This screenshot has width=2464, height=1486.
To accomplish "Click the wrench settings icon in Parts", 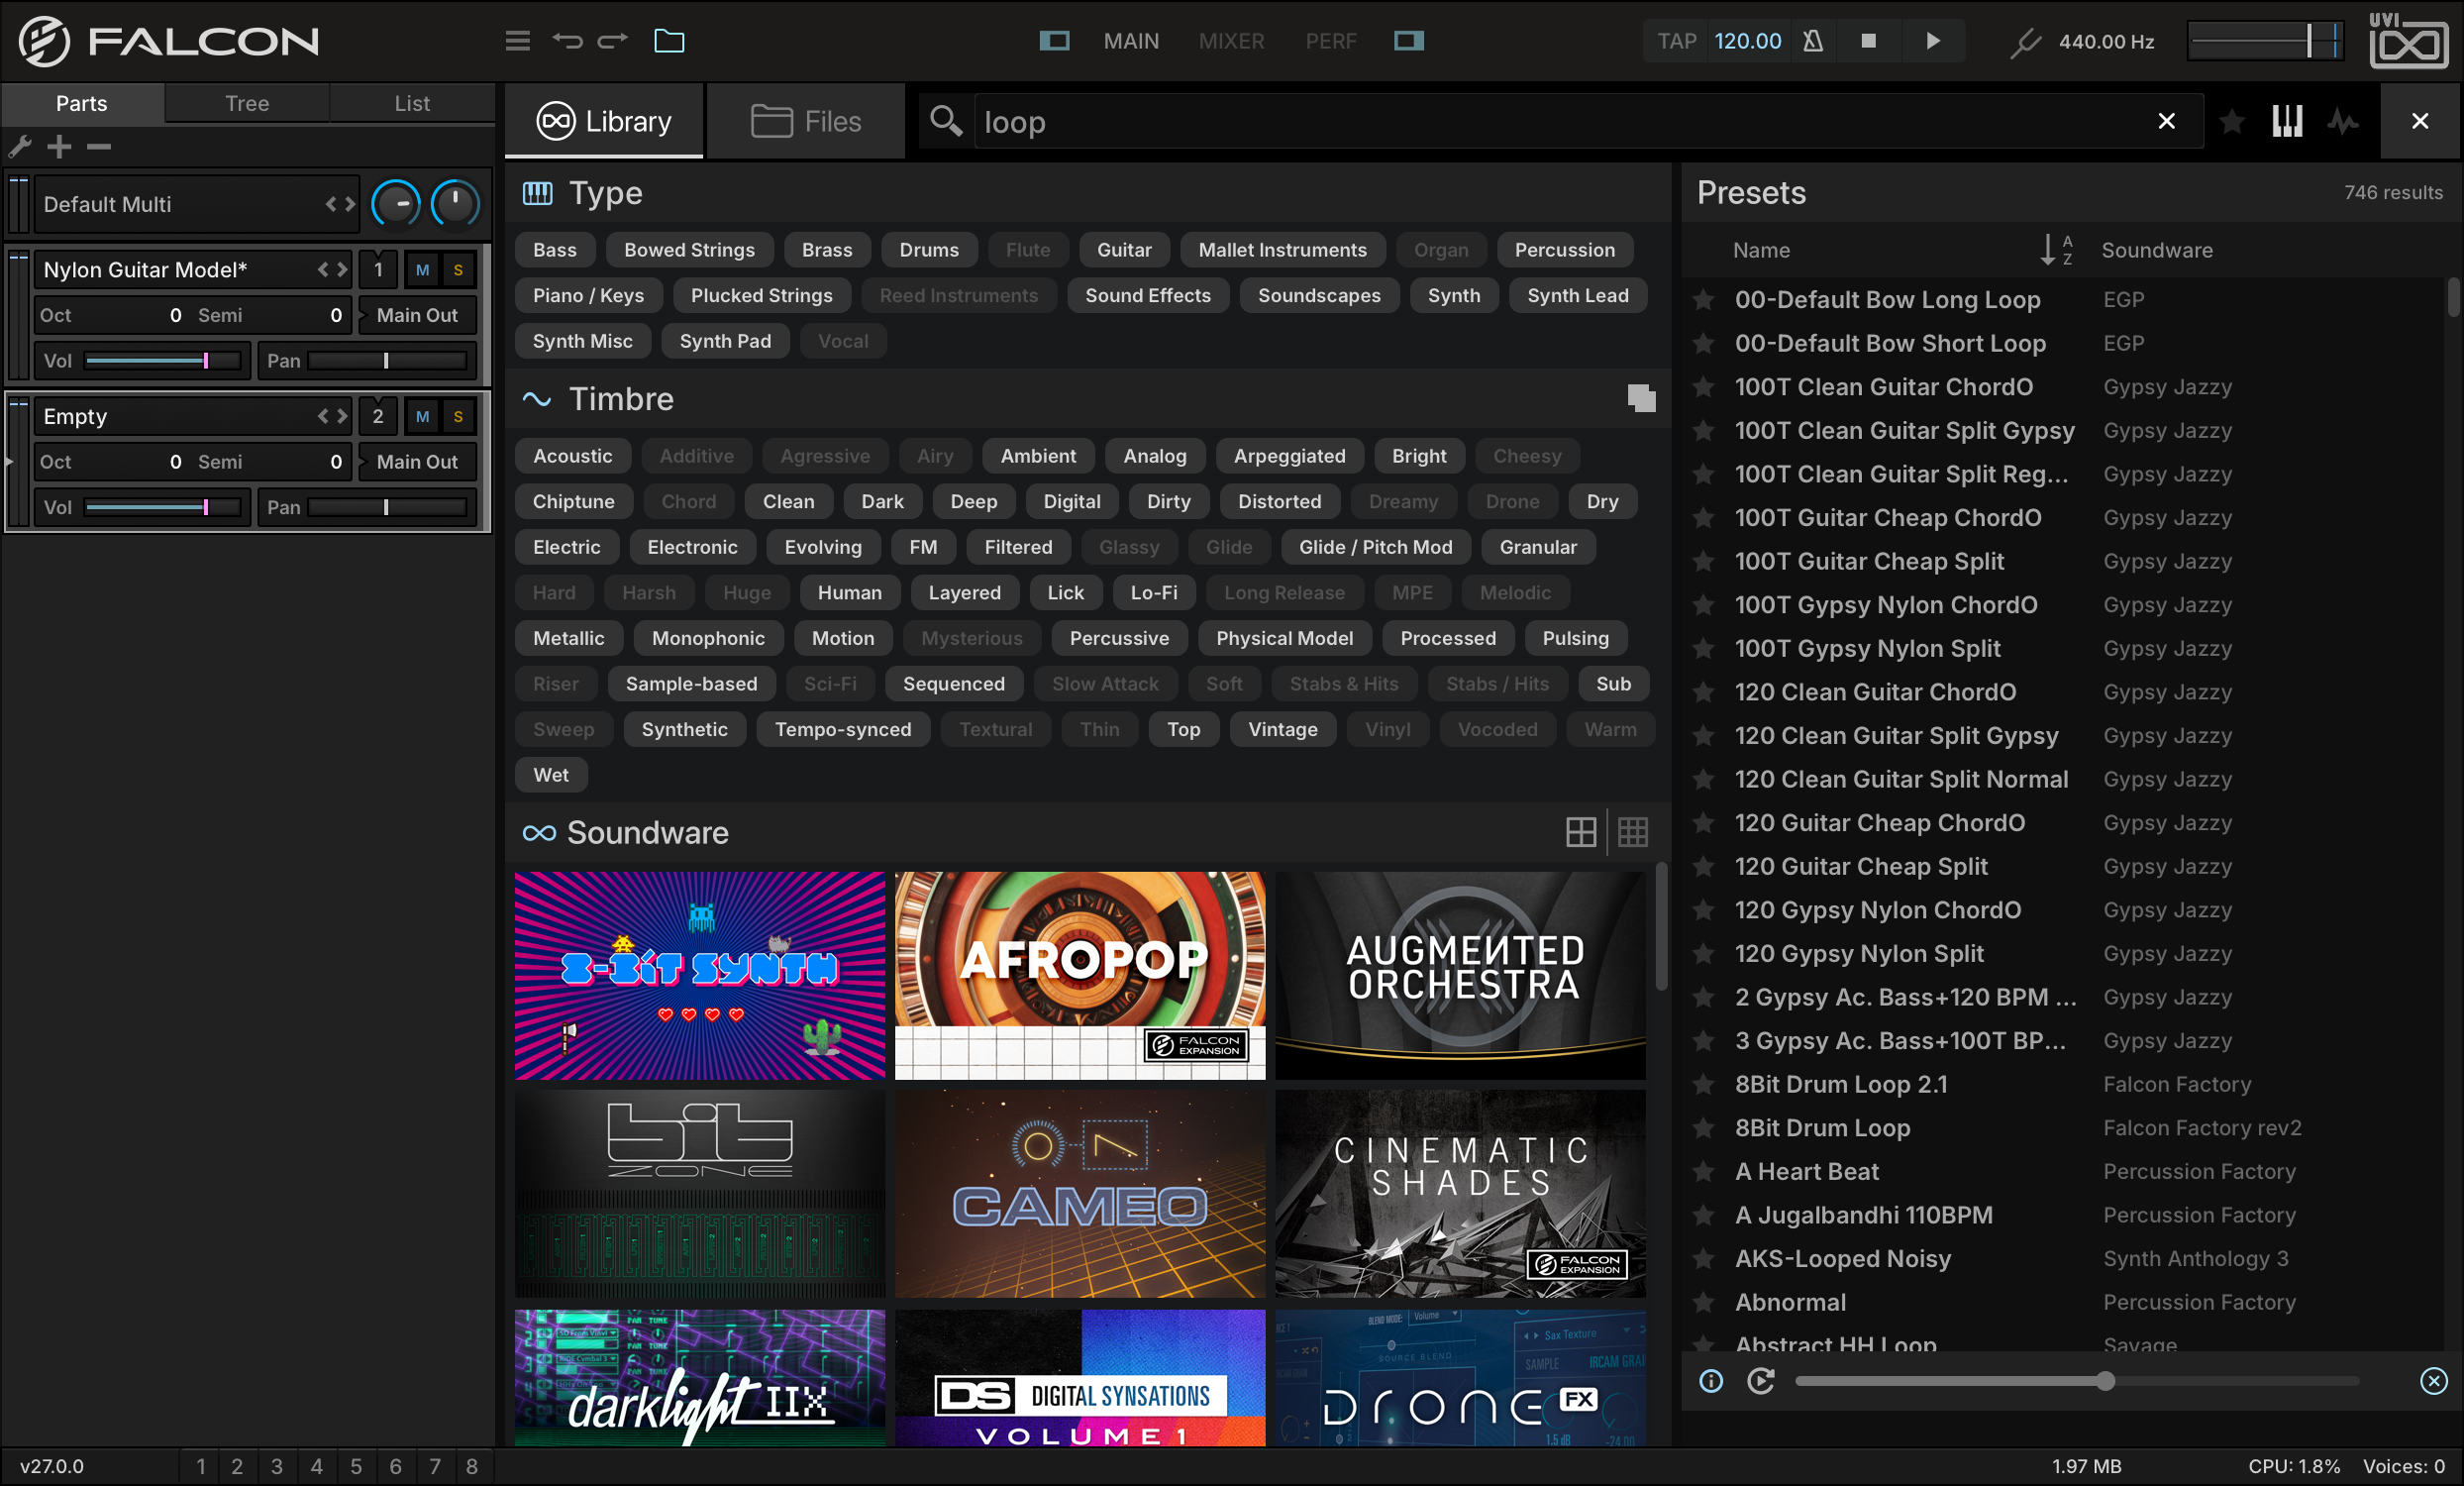I will [x=20, y=147].
